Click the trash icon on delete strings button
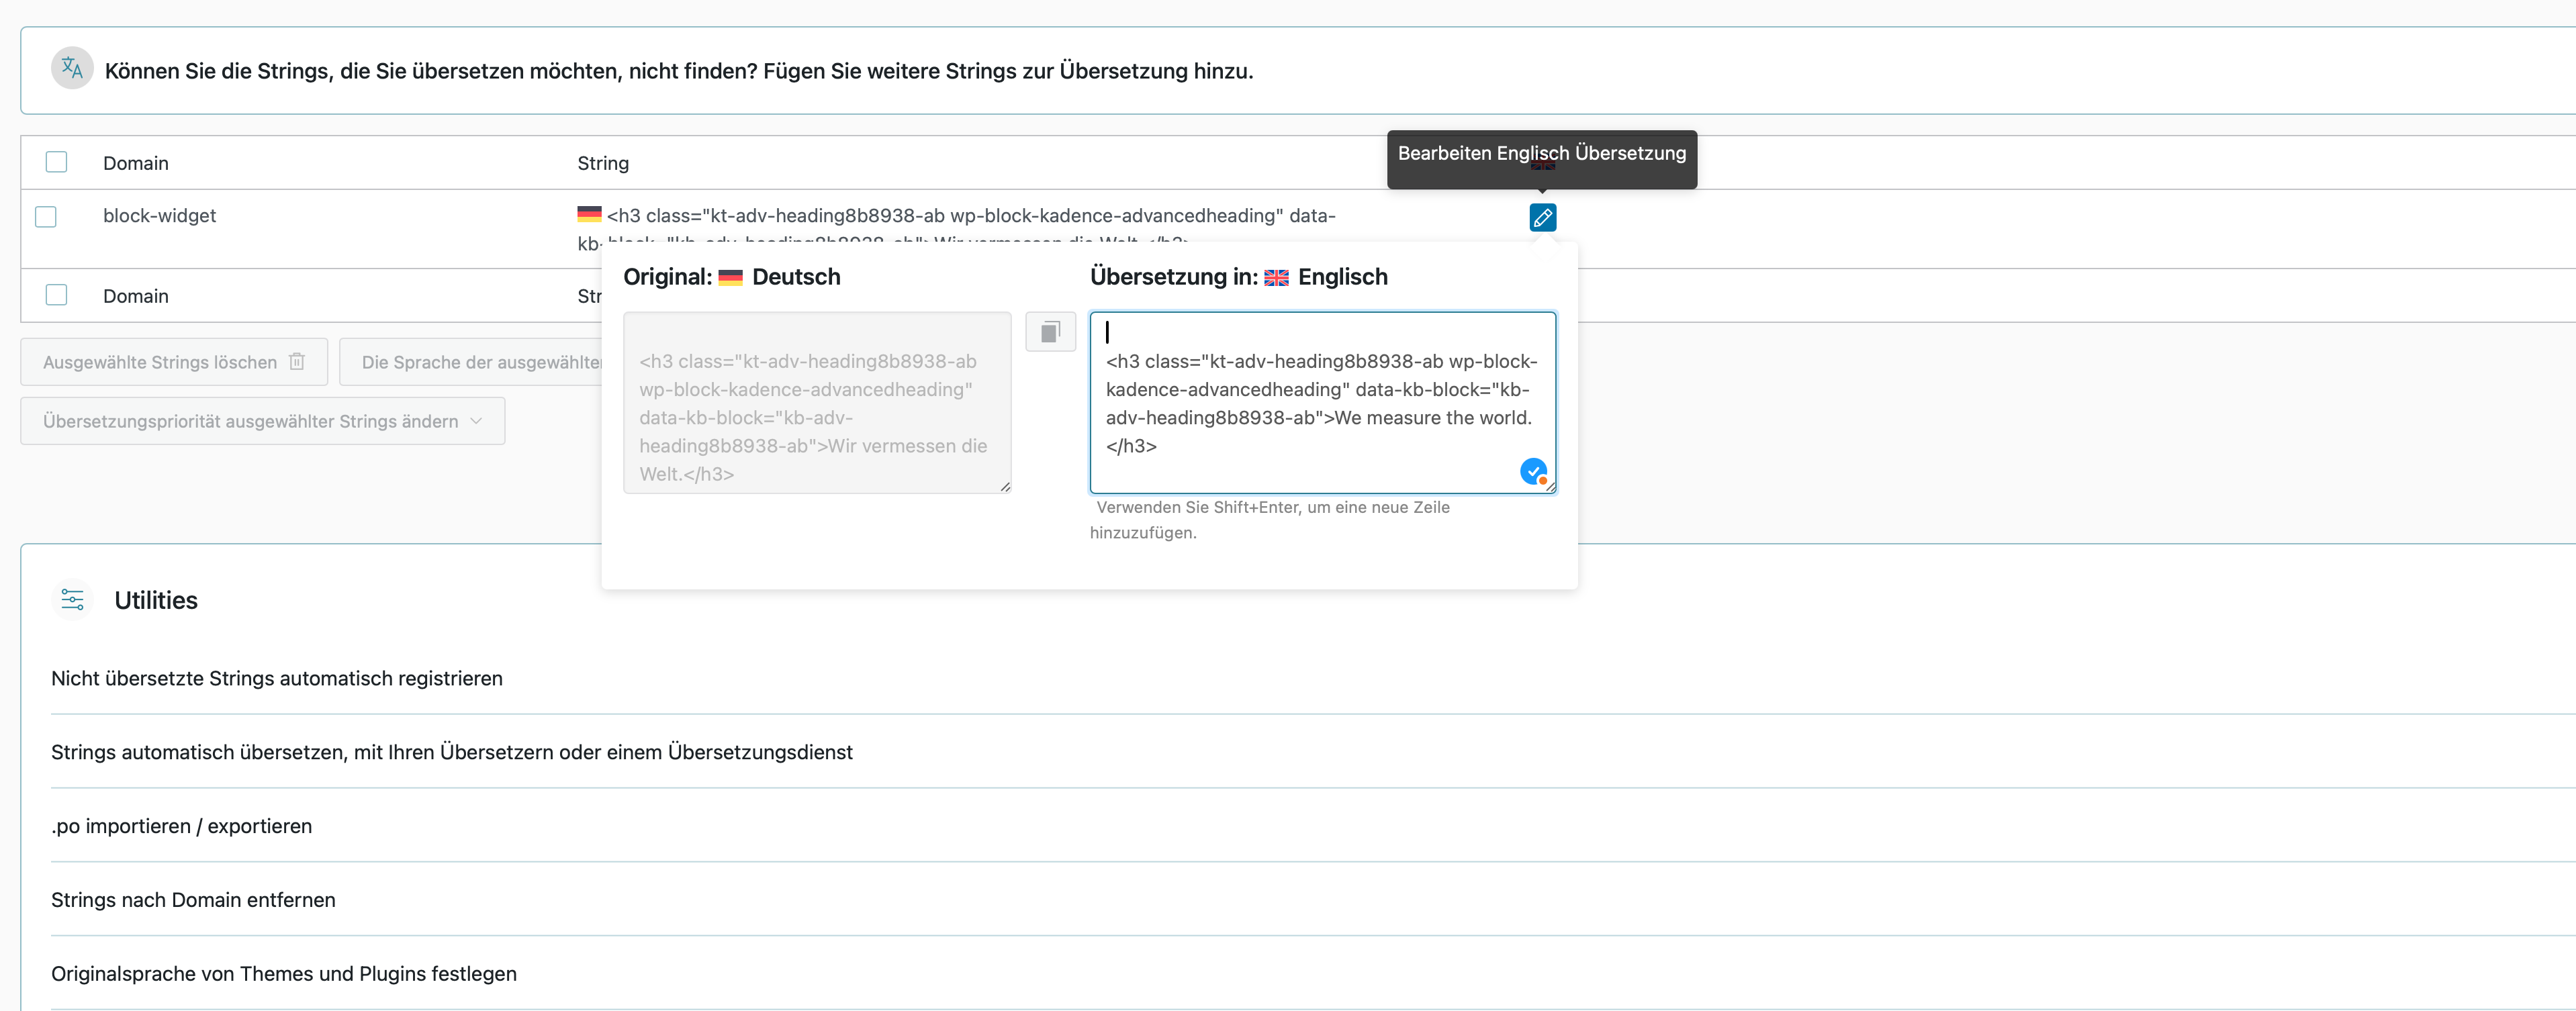The width and height of the screenshot is (2576, 1011). pyautogui.click(x=297, y=362)
